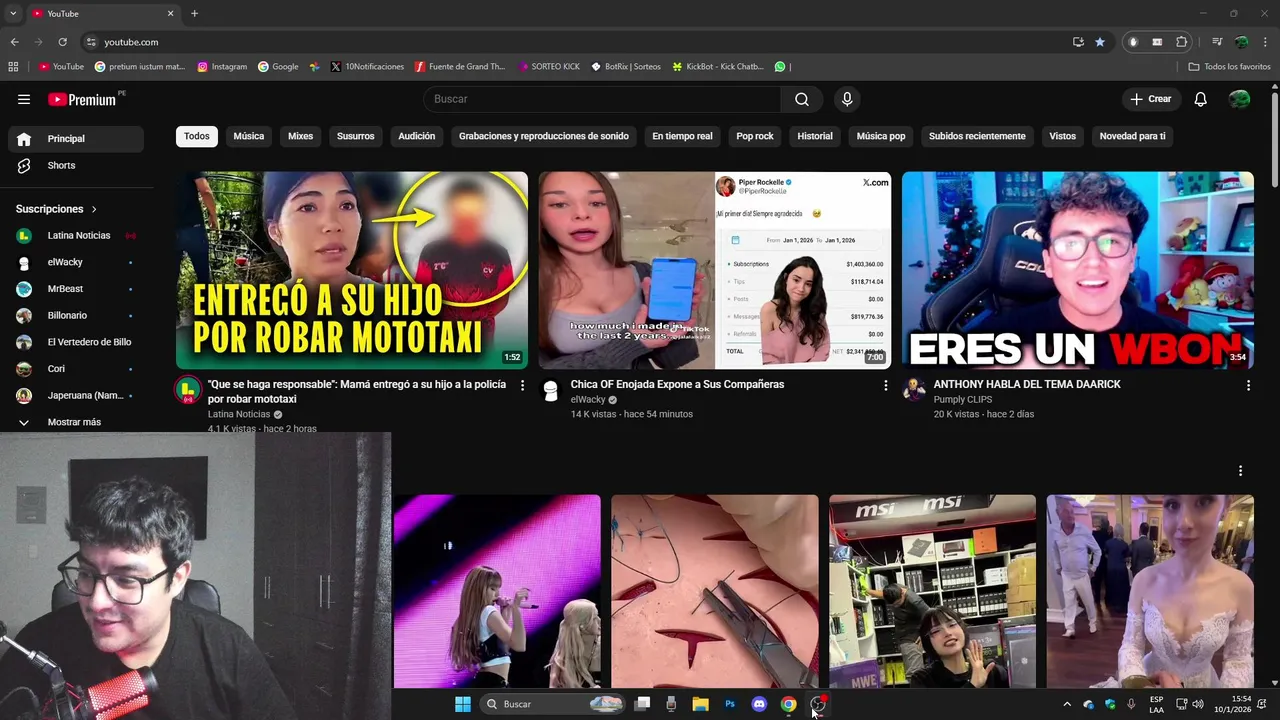Screen dimensions: 1280x720
Task: Play the ERES UN WBON thumbnail
Action: pos(1077,270)
